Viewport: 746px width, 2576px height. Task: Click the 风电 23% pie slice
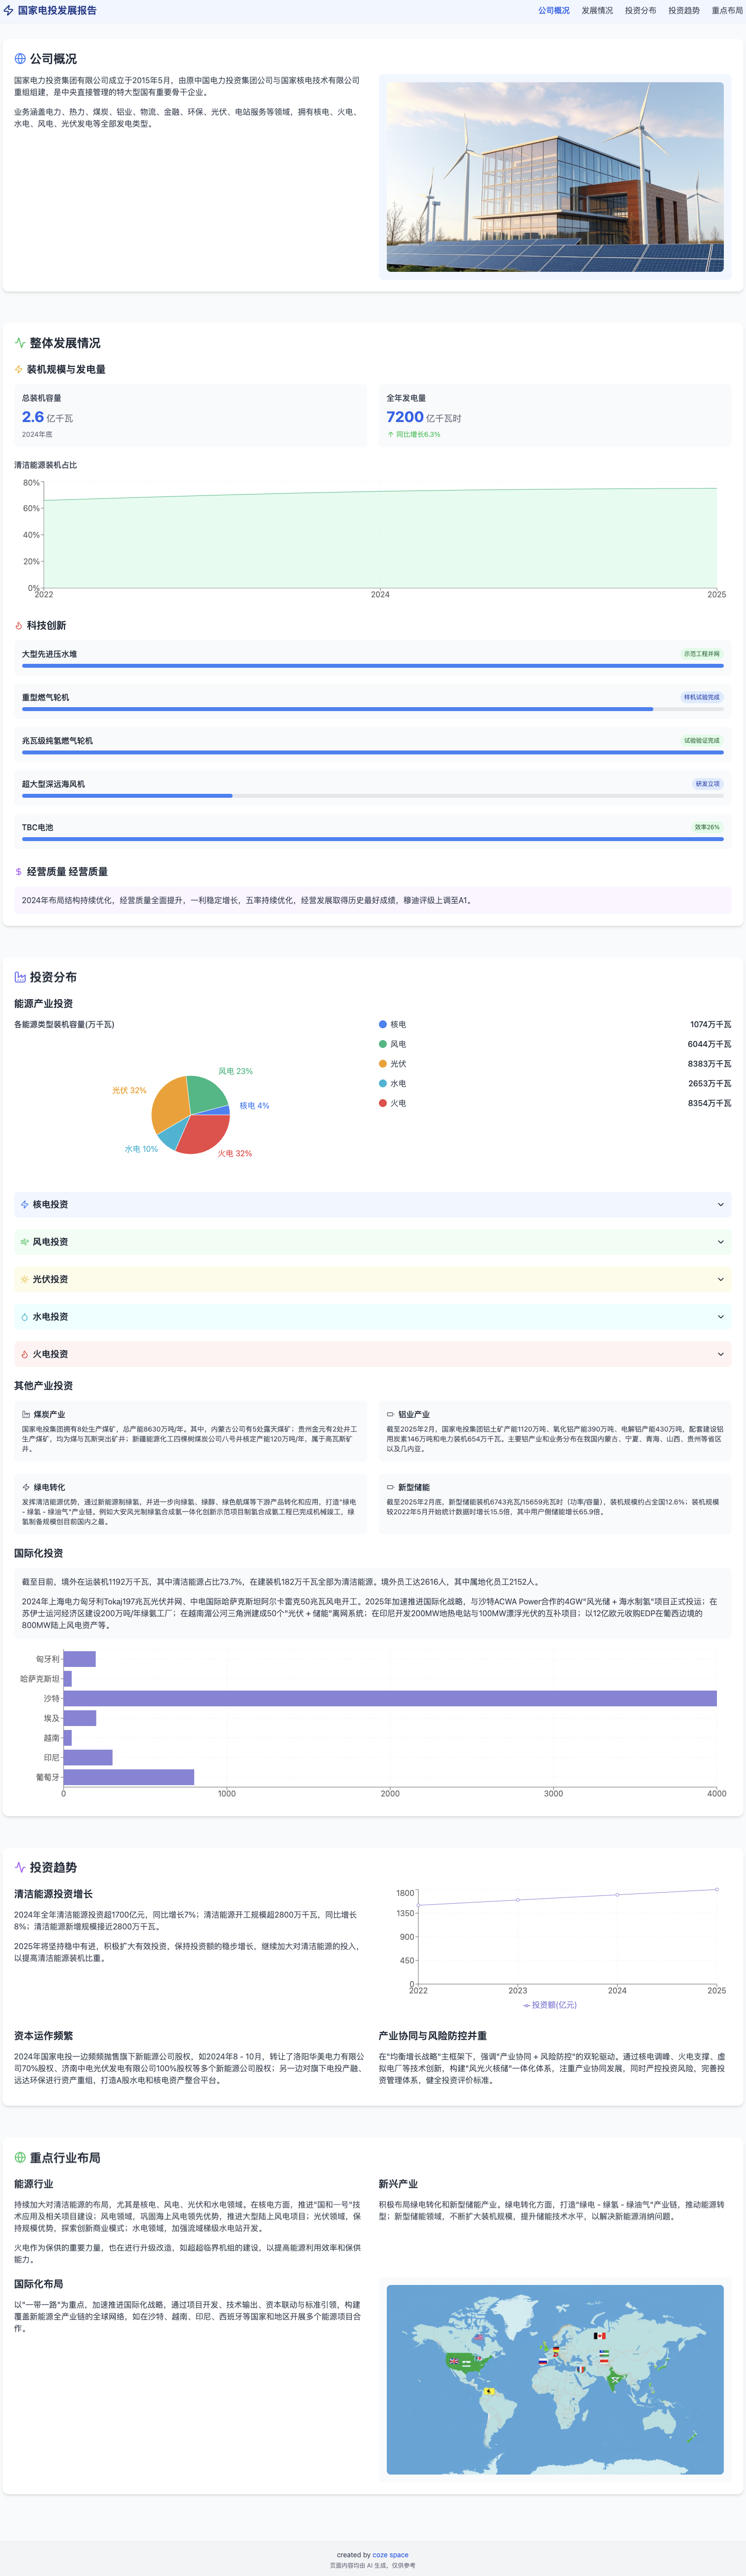click(x=206, y=1094)
